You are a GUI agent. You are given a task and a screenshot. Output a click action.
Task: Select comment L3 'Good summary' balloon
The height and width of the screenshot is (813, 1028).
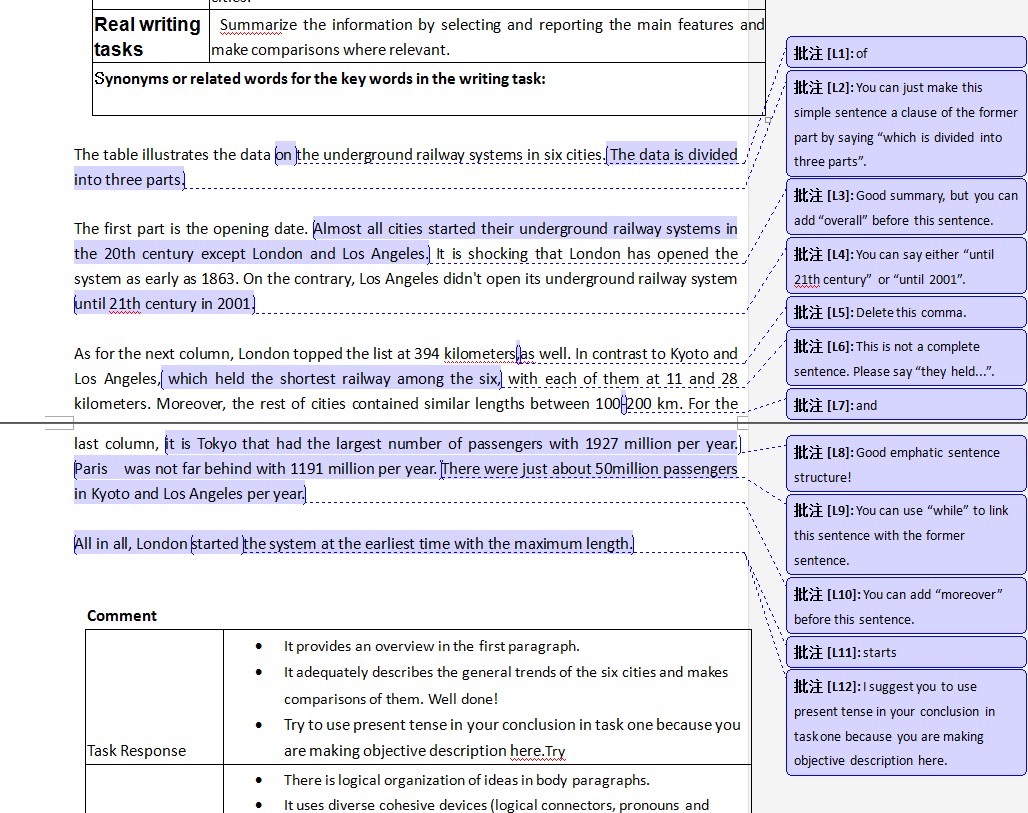[x=906, y=207]
